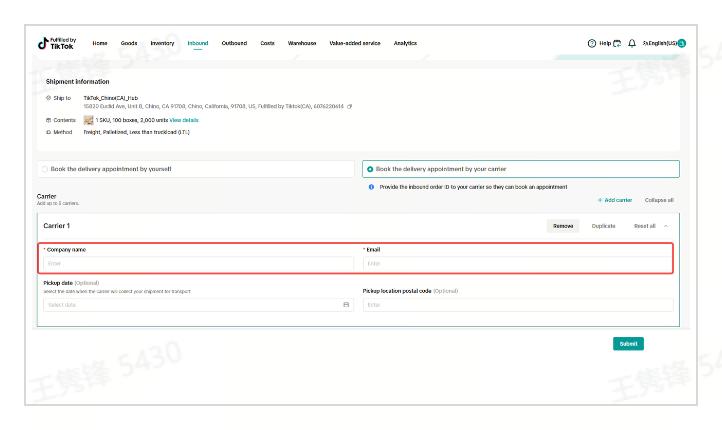Open the Warehouse menu
The height and width of the screenshot is (430, 722).
(302, 43)
